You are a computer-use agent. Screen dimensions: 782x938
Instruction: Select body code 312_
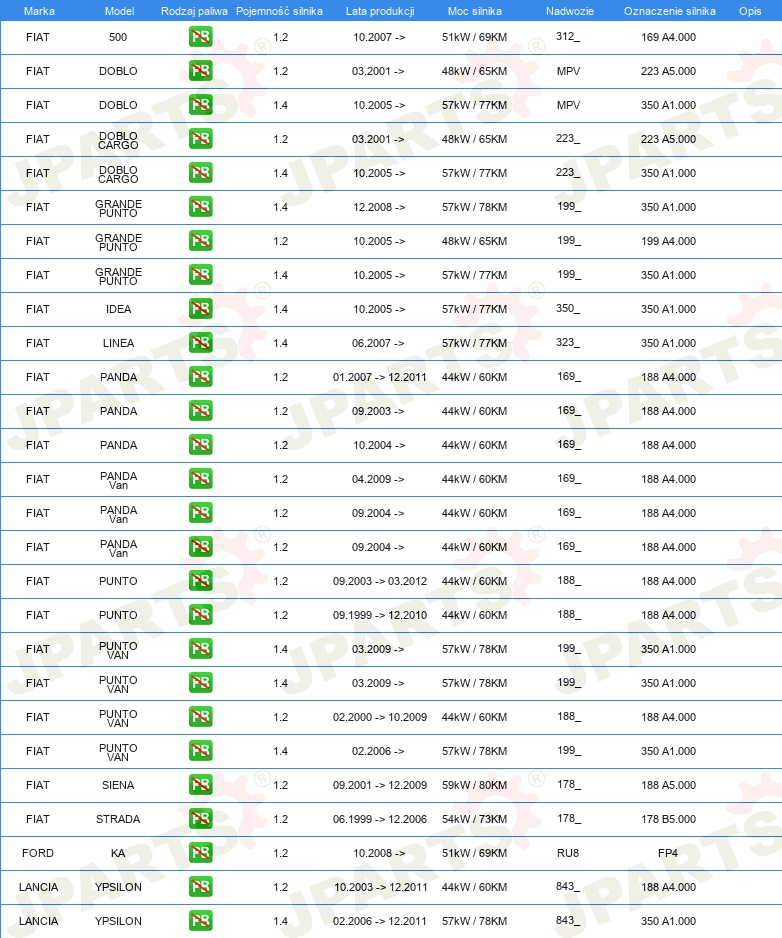568,36
